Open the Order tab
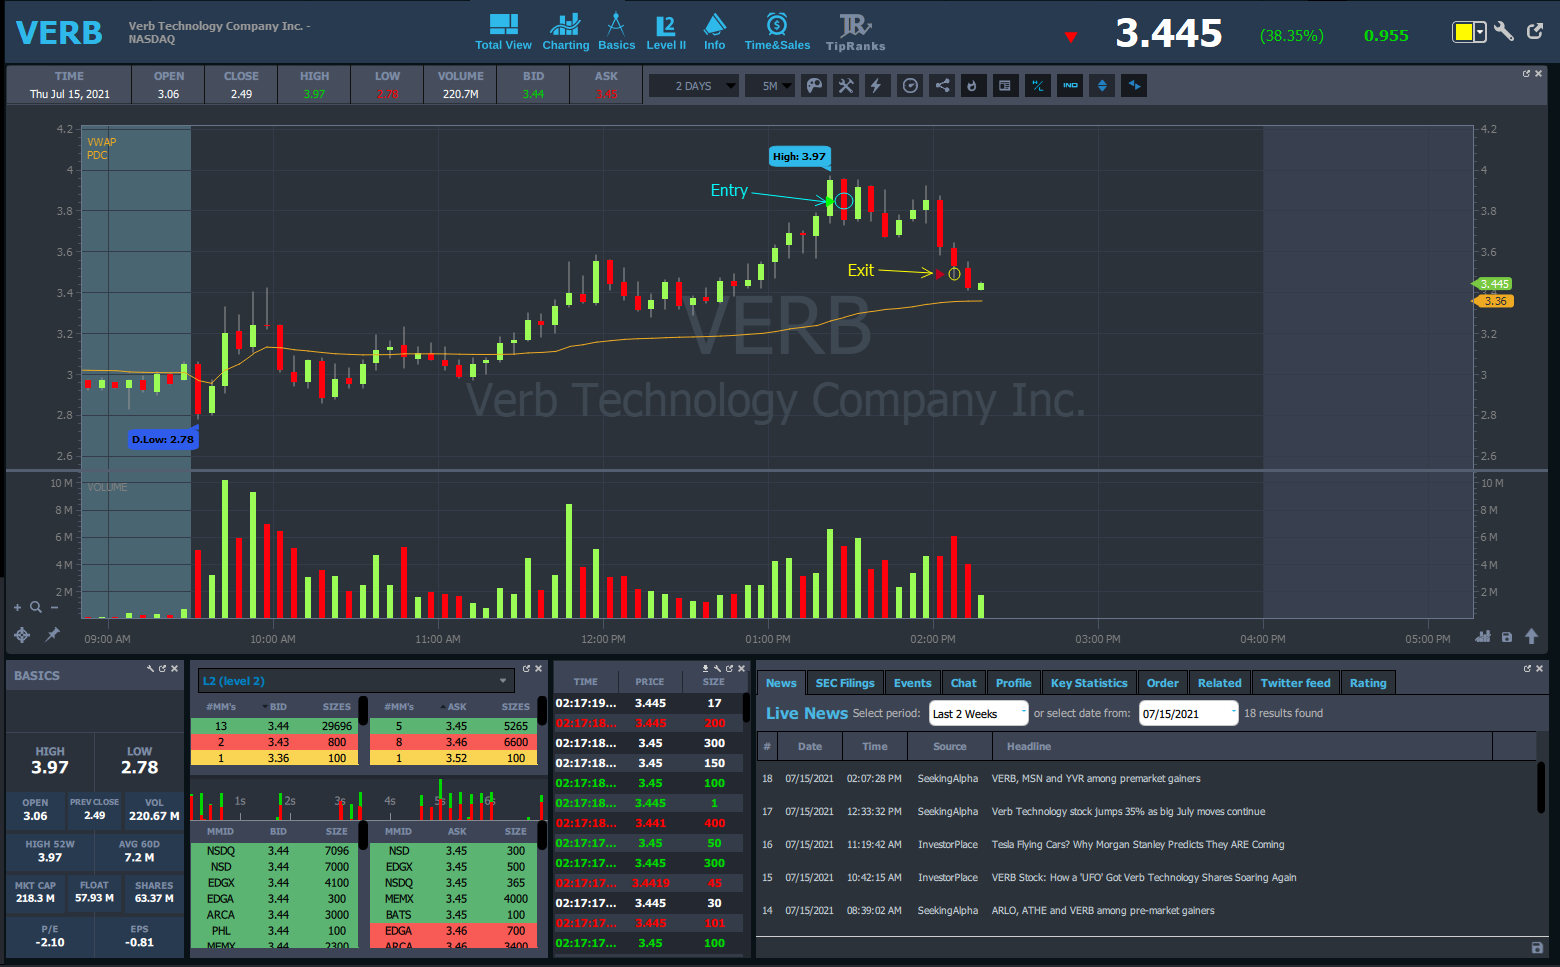Screen dimensions: 1560x967 coord(1163,683)
